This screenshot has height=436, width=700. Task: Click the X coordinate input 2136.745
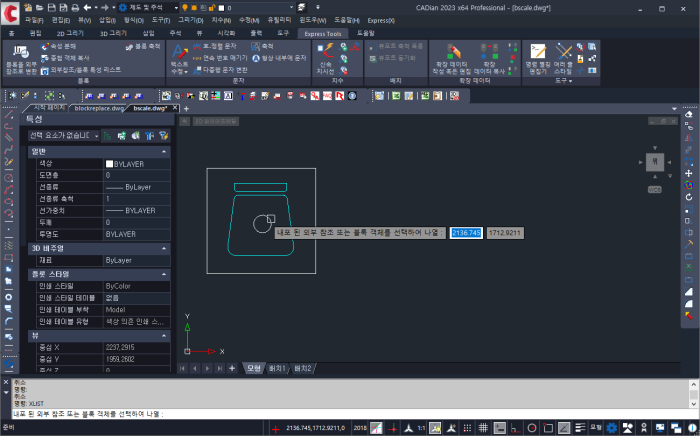(466, 233)
